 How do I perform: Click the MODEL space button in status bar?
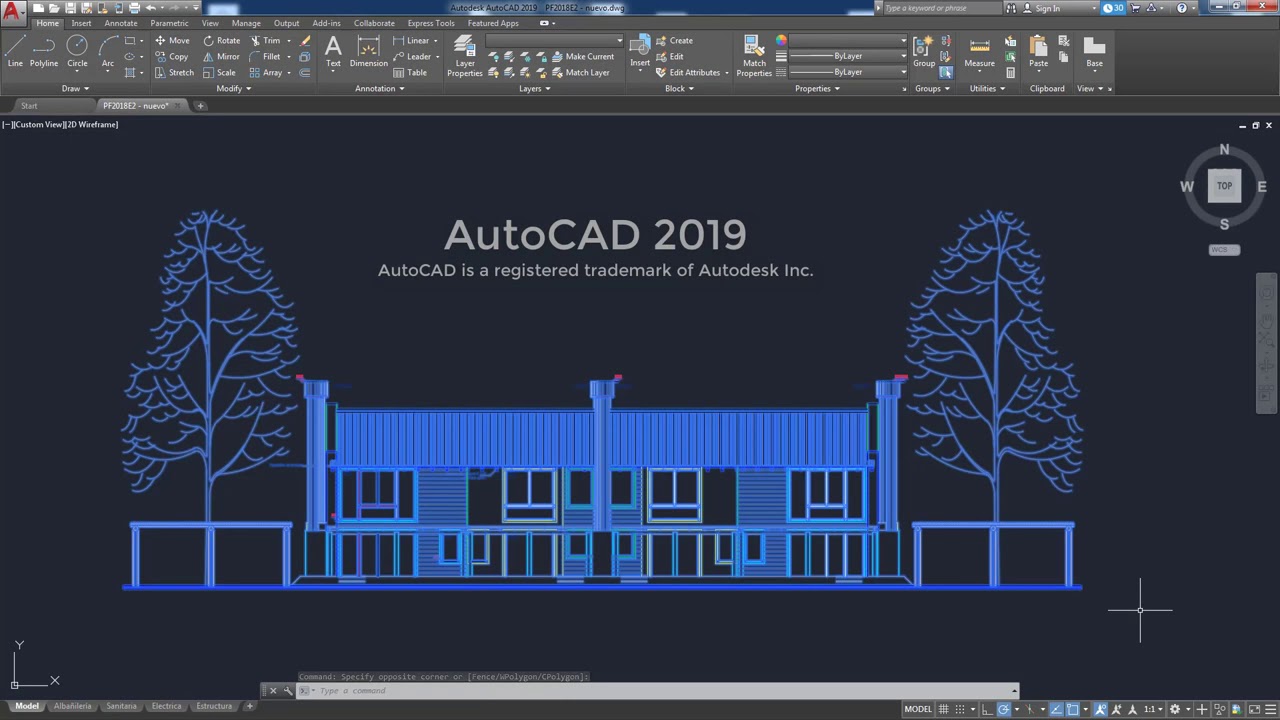[x=918, y=709]
